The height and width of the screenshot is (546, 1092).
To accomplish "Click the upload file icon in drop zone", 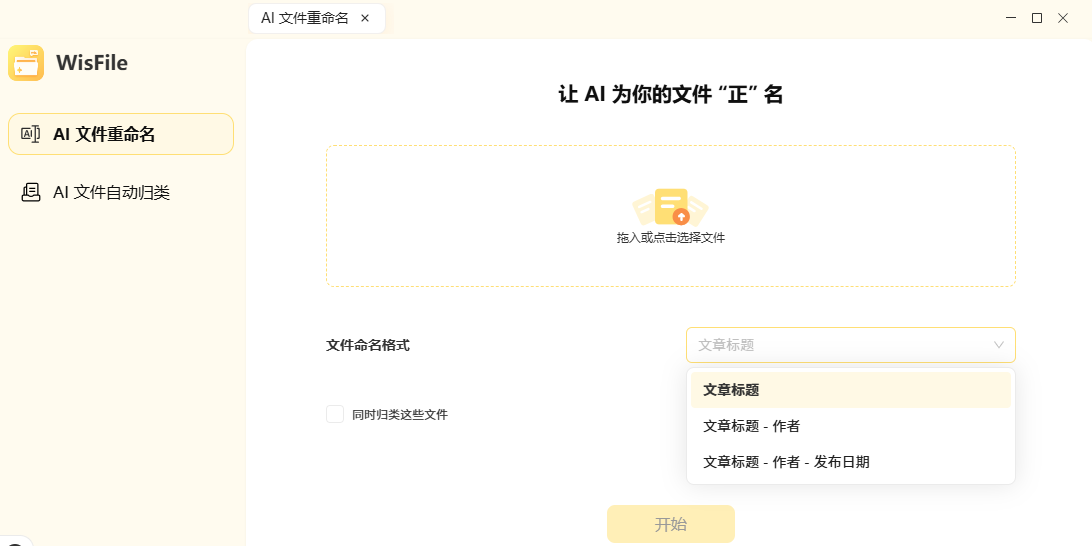I will 671,207.
